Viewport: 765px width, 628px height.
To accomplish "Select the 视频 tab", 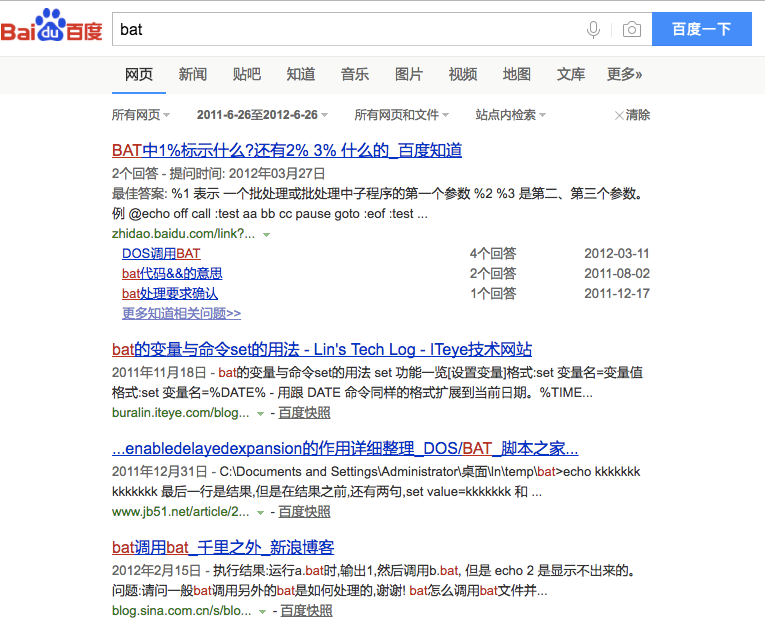I will pyautogui.click(x=463, y=74).
